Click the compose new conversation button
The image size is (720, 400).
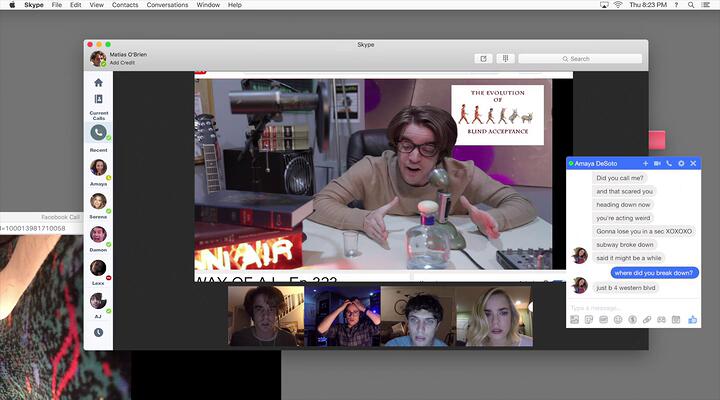[x=484, y=59]
